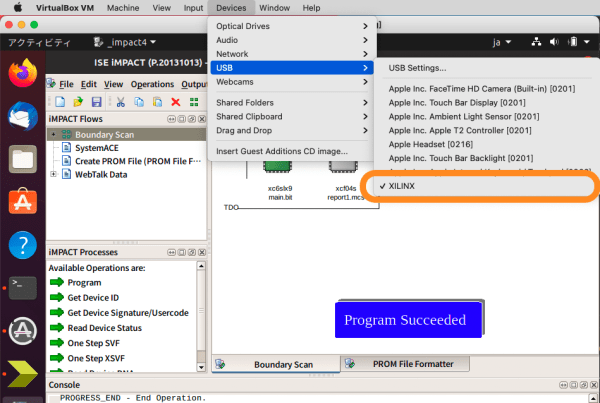Click the Paste toolbar icon
600x403 pixels.
(157, 102)
